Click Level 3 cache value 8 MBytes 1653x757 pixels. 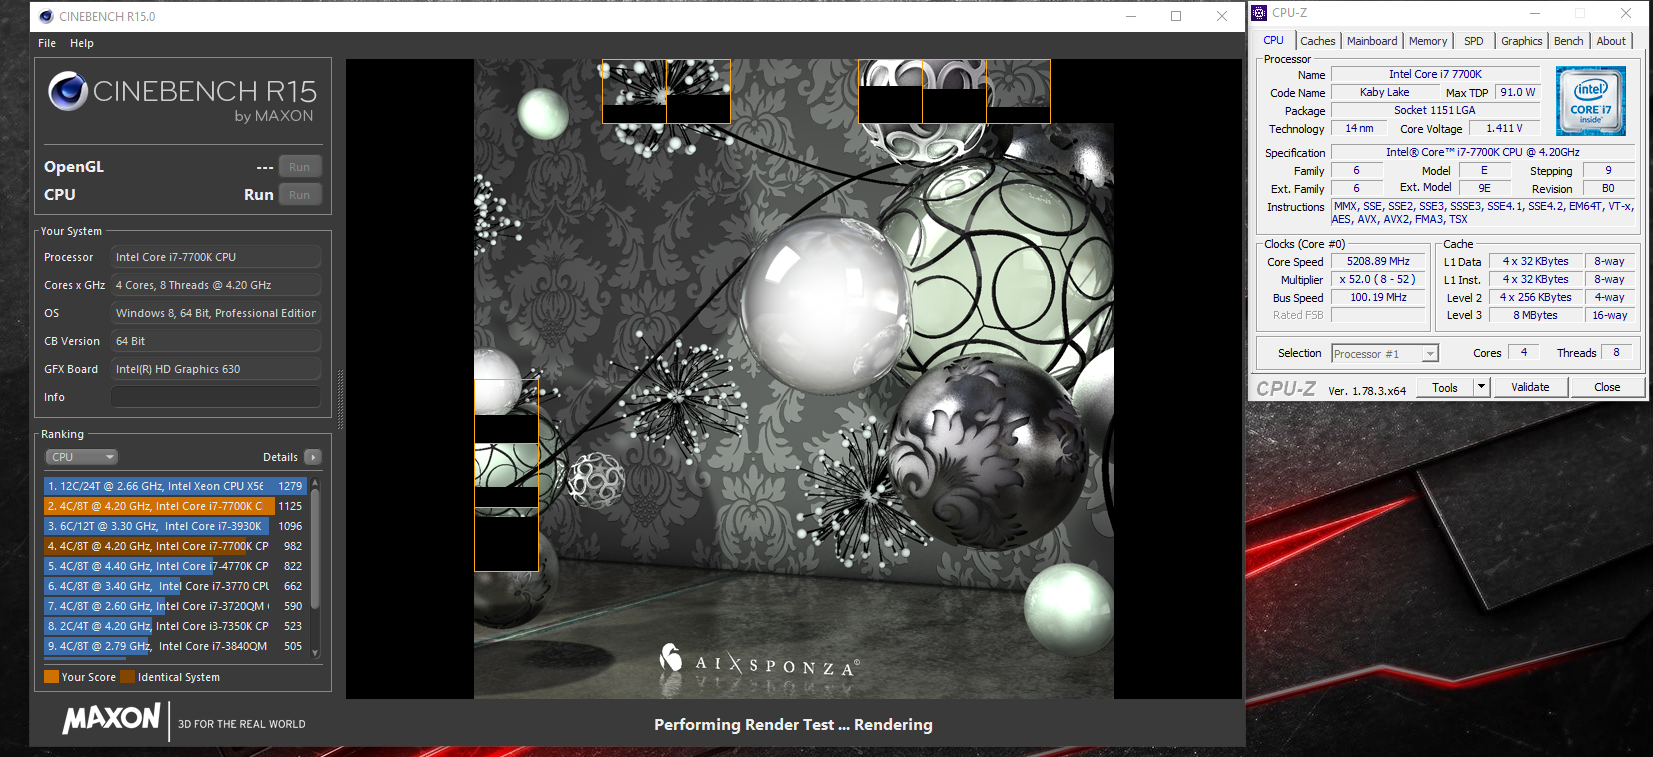click(1535, 316)
